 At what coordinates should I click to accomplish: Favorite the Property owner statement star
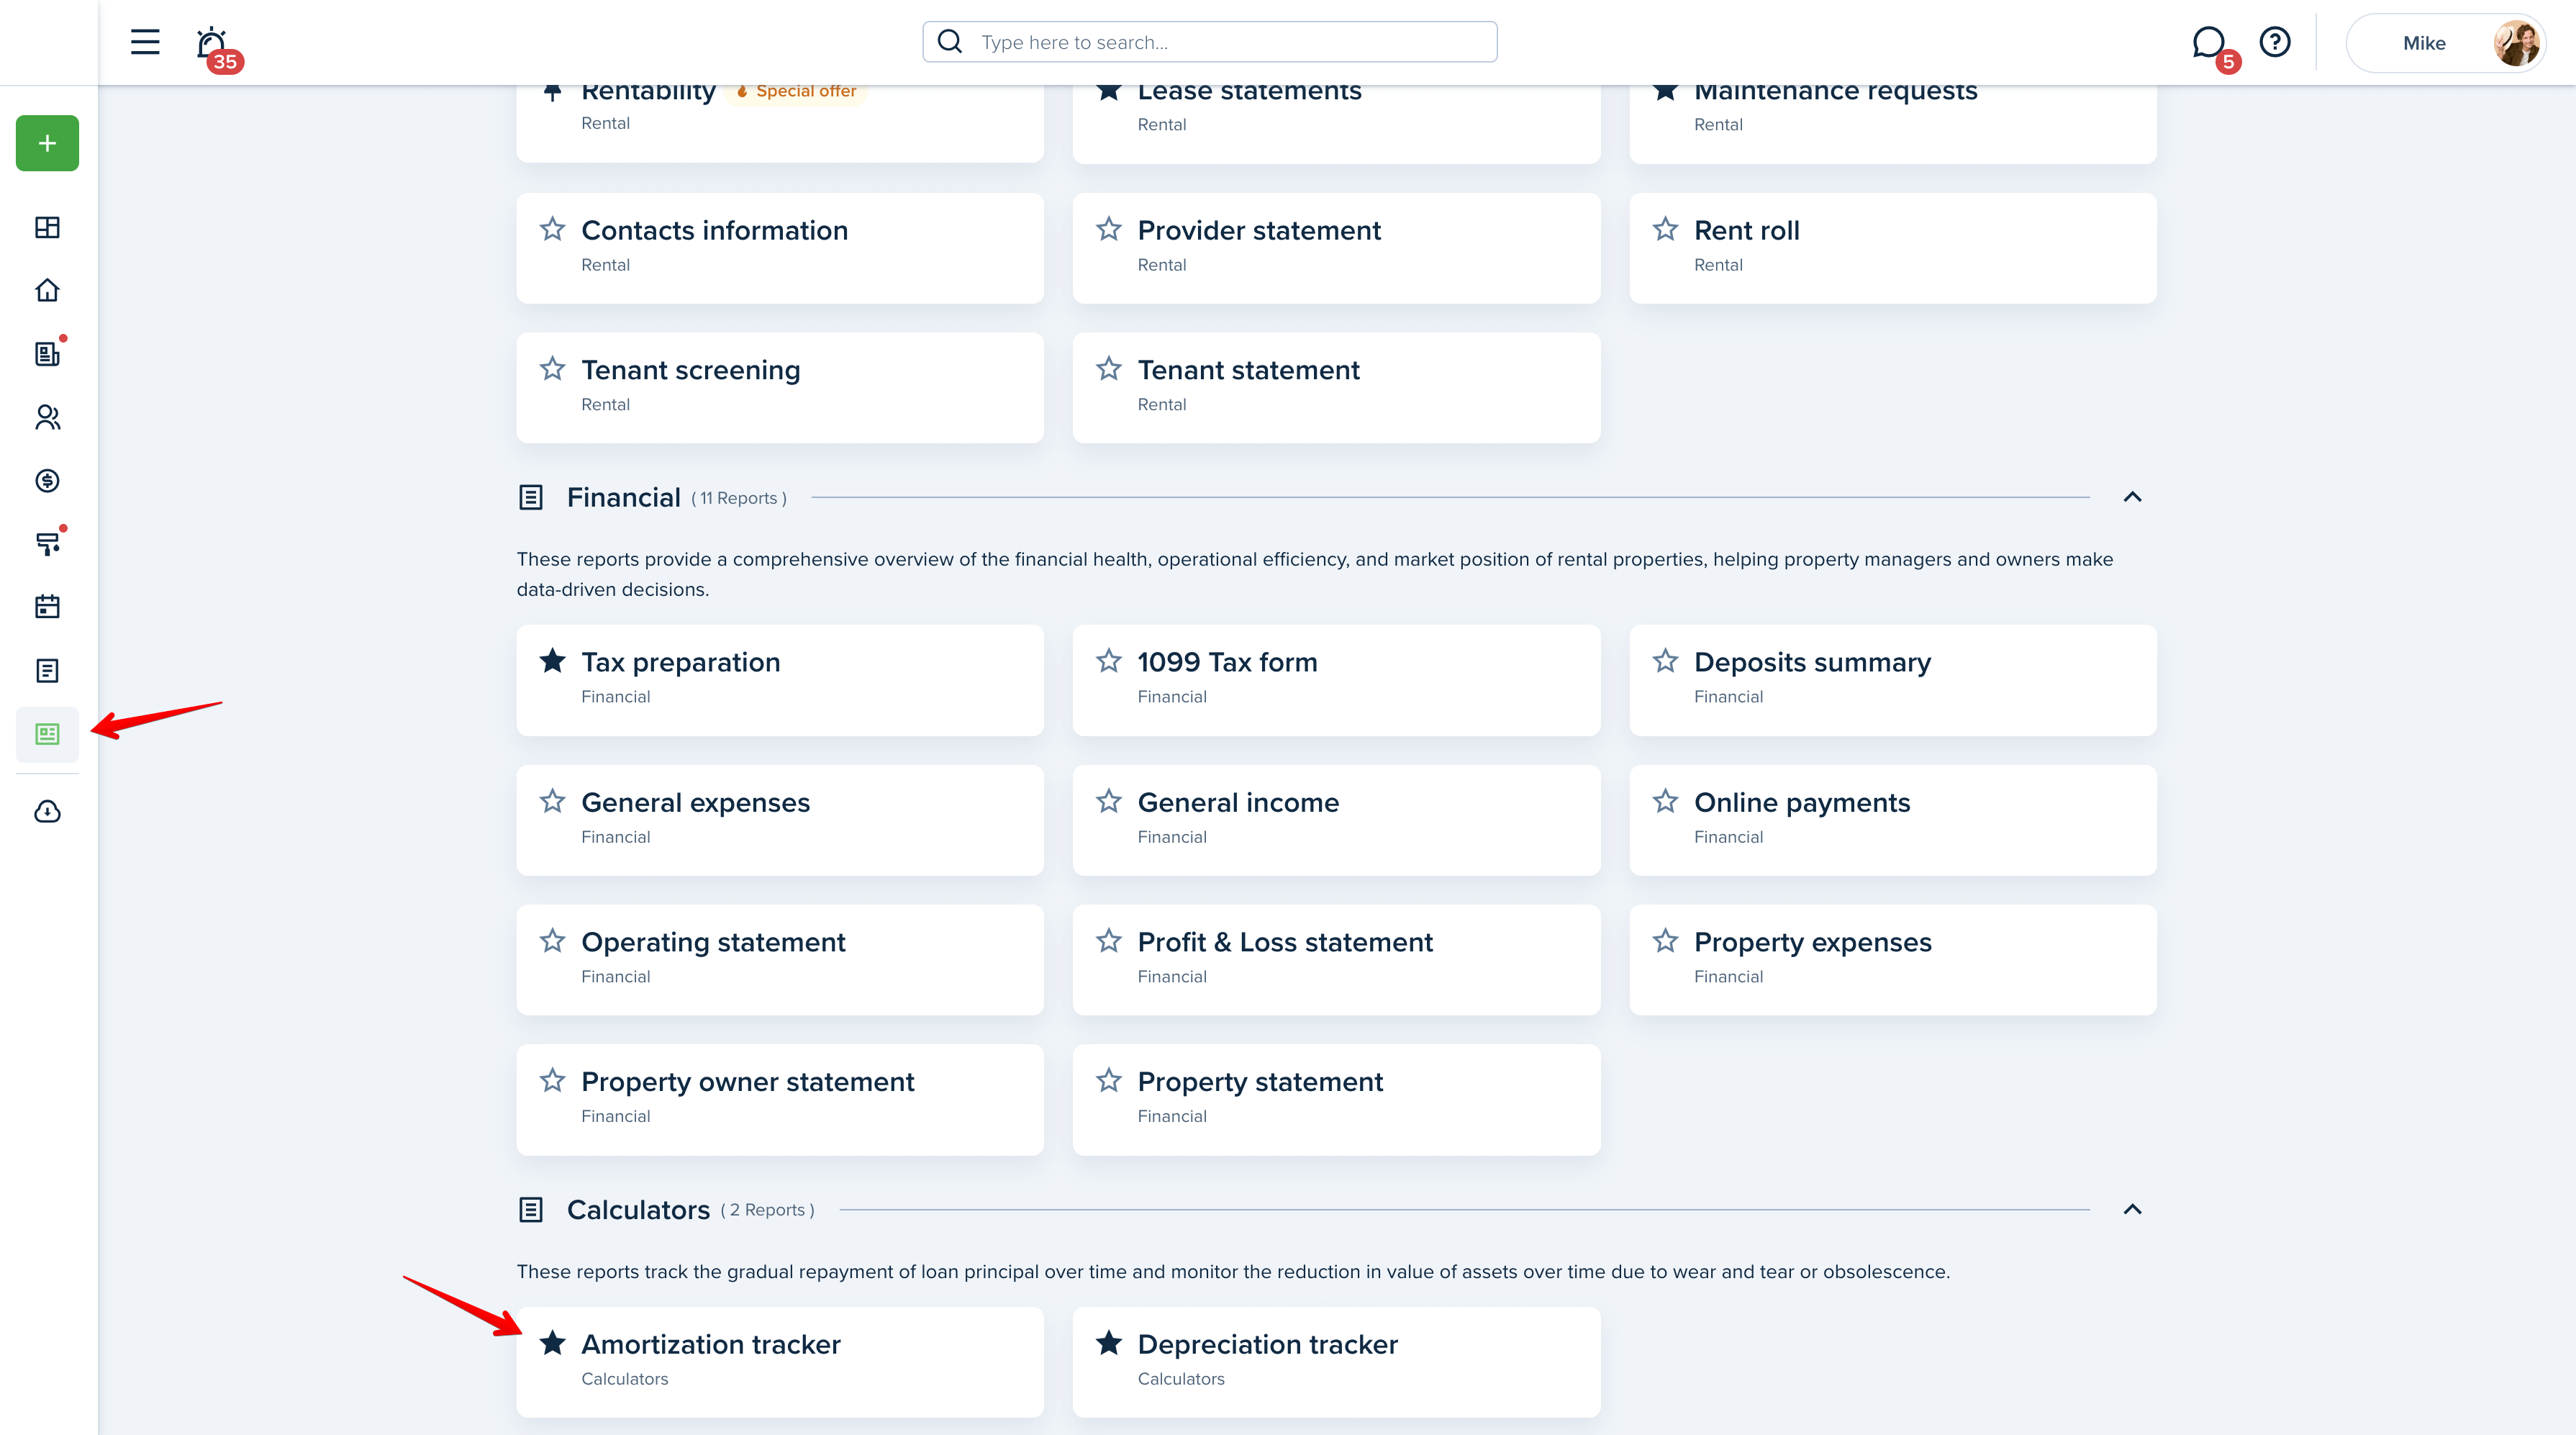552,1081
